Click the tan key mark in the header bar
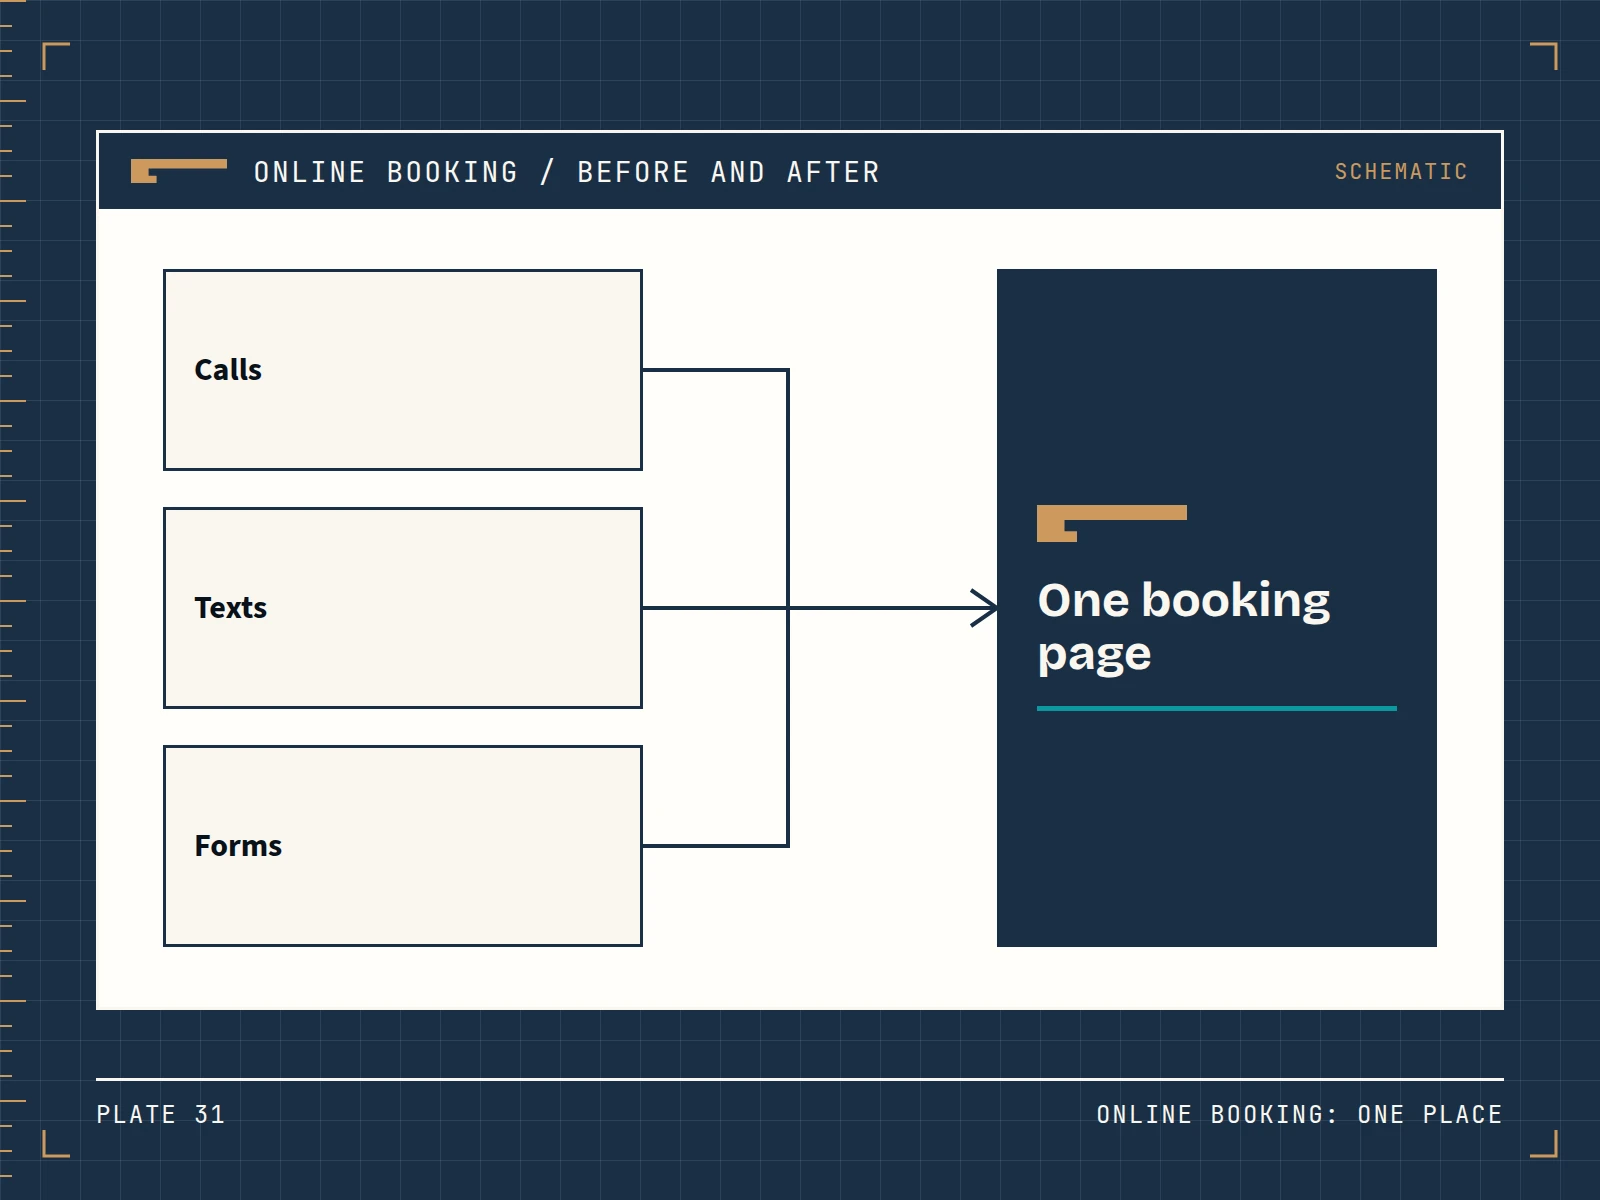Image resolution: width=1600 pixels, height=1200 pixels. pyautogui.click(x=179, y=171)
